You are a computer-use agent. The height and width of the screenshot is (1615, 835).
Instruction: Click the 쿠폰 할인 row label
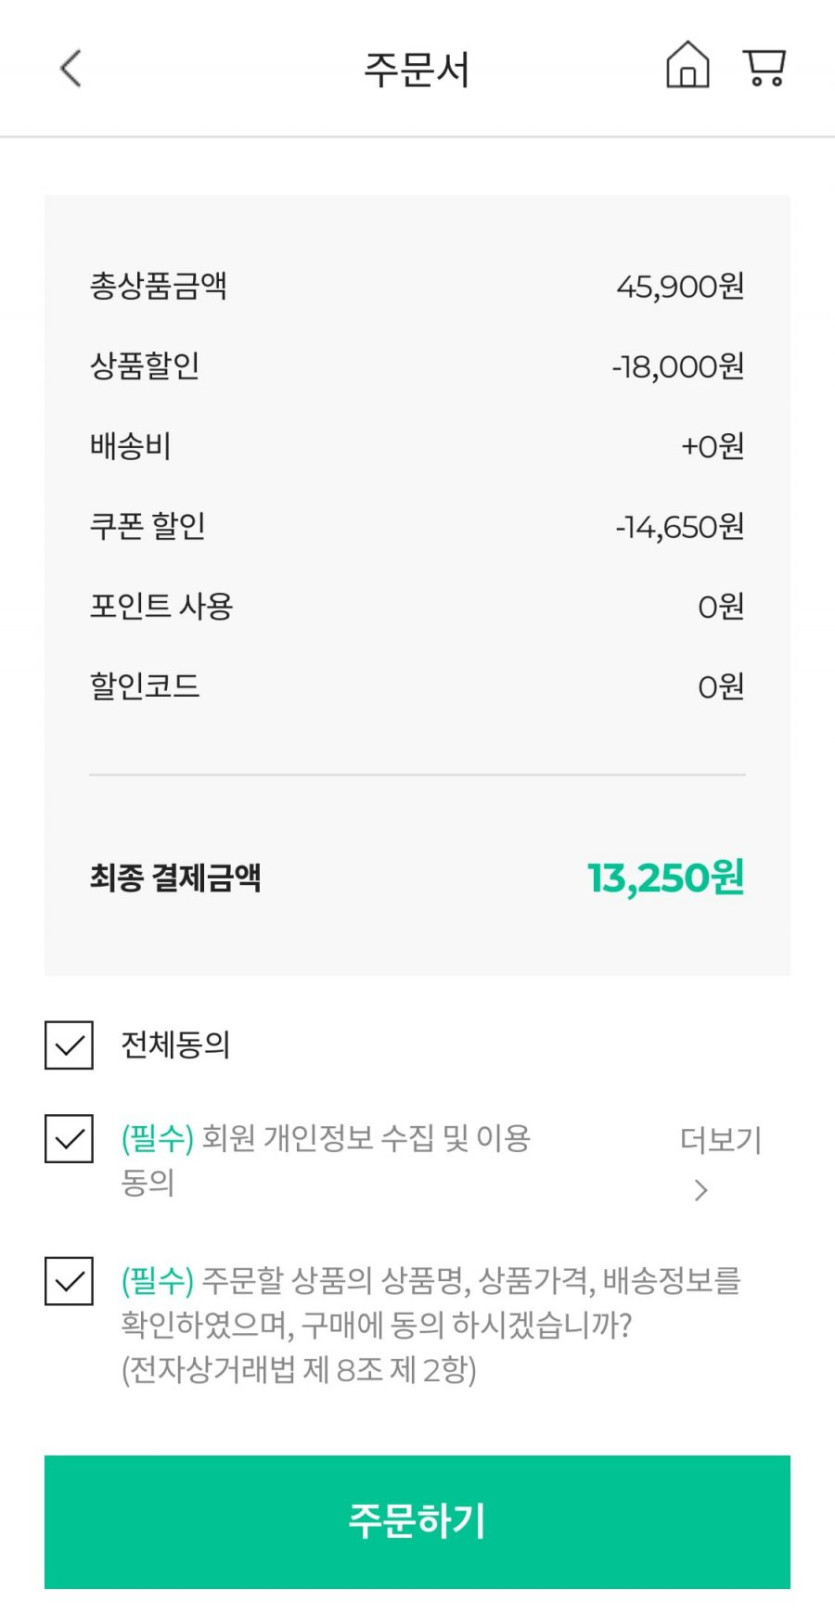[x=148, y=526]
